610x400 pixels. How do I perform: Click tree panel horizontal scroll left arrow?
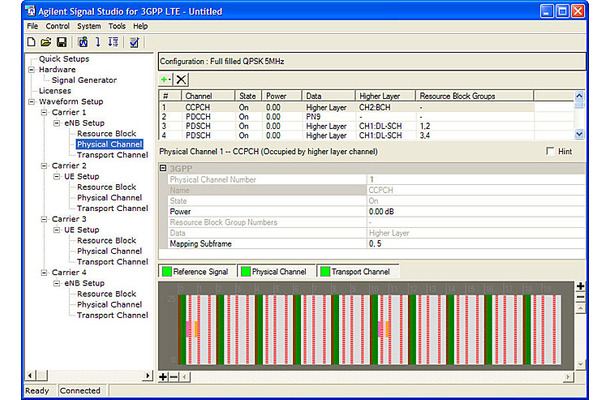[x=30, y=375]
